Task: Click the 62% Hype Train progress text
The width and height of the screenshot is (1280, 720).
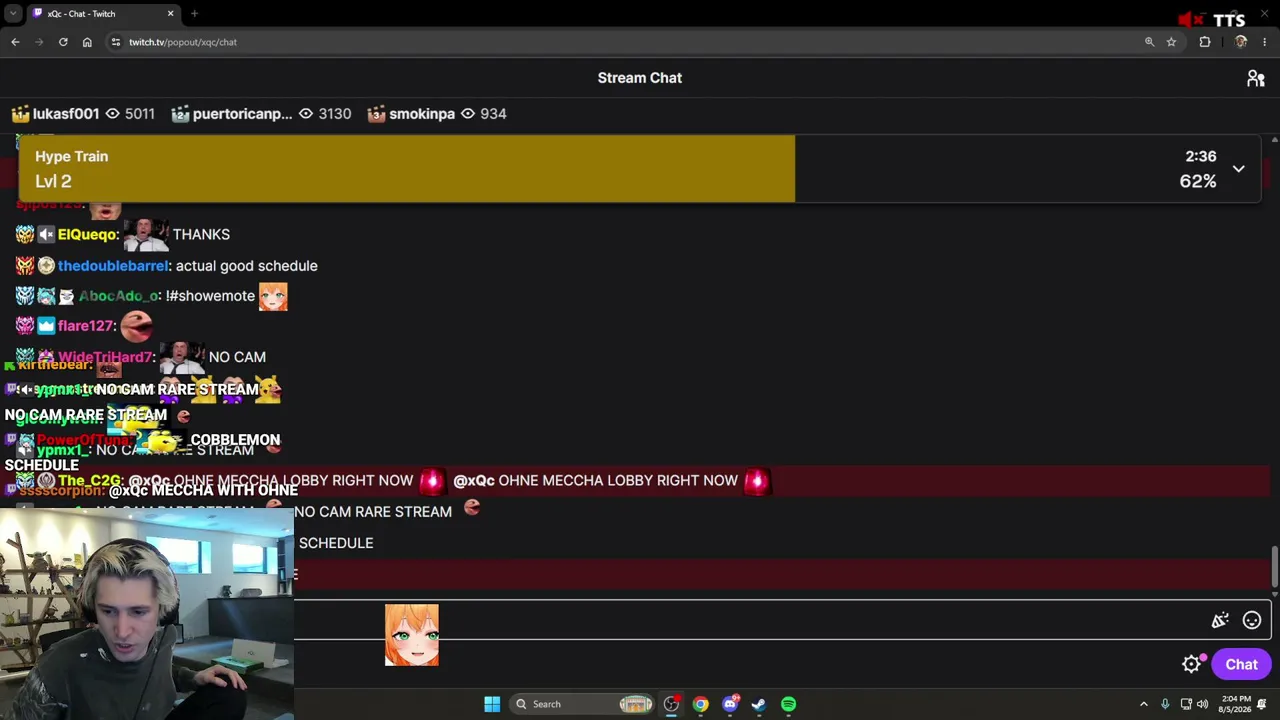Action: click(x=1198, y=181)
